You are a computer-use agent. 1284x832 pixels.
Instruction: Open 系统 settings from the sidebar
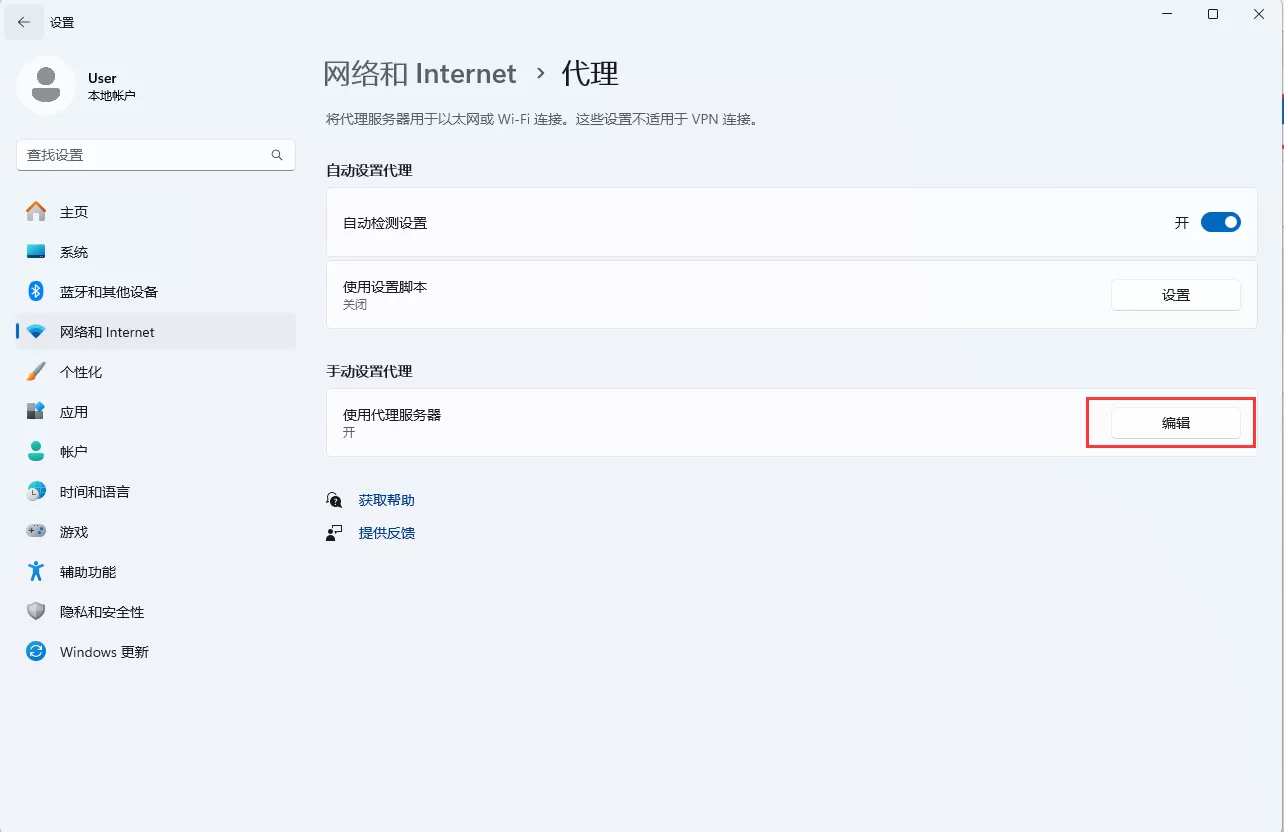(x=72, y=251)
